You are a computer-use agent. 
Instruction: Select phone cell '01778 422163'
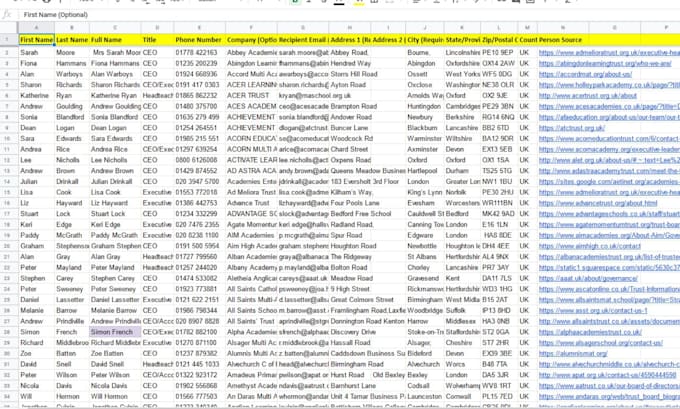[199, 52]
